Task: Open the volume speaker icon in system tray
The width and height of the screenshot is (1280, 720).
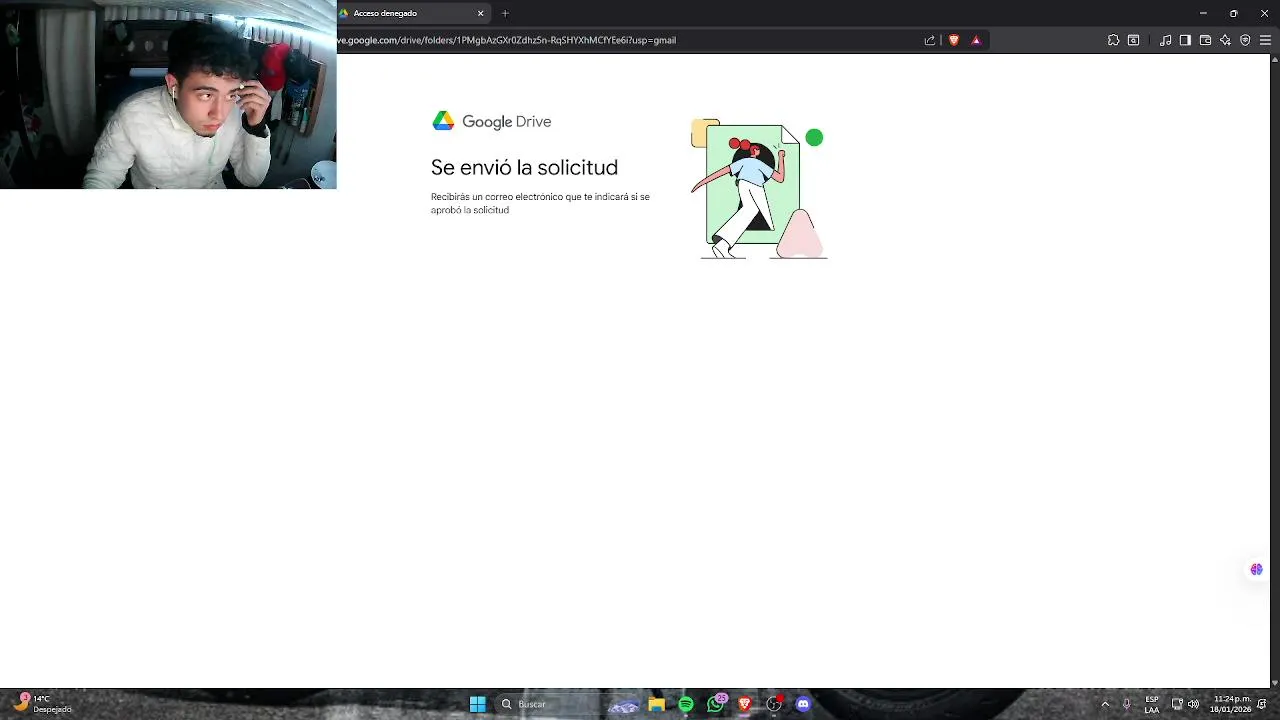Action: 1193,704
